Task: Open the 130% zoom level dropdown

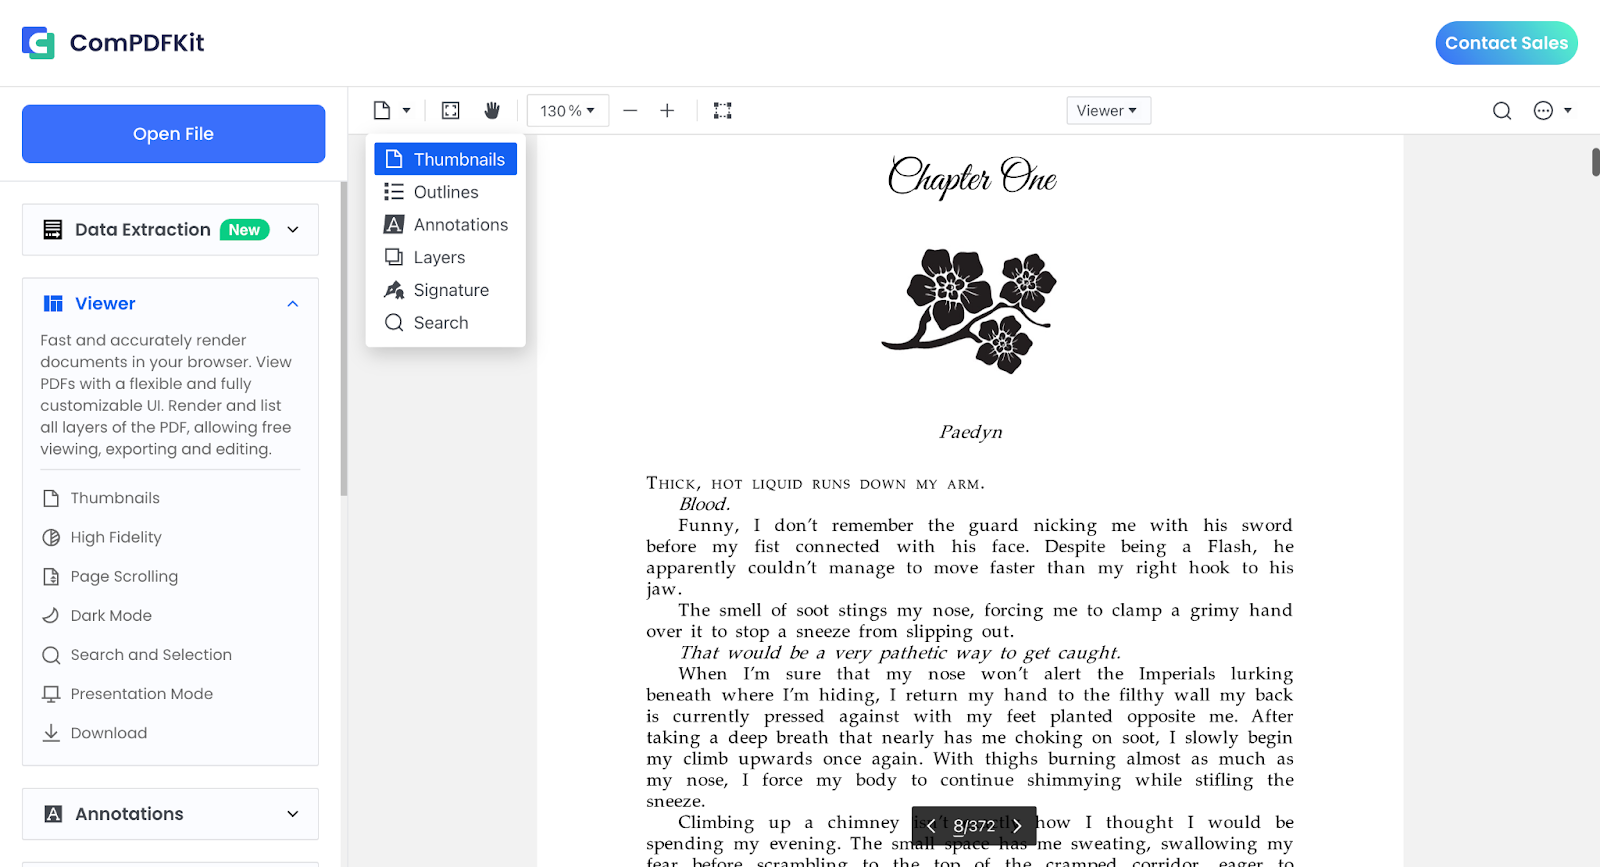Action: tap(567, 111)
